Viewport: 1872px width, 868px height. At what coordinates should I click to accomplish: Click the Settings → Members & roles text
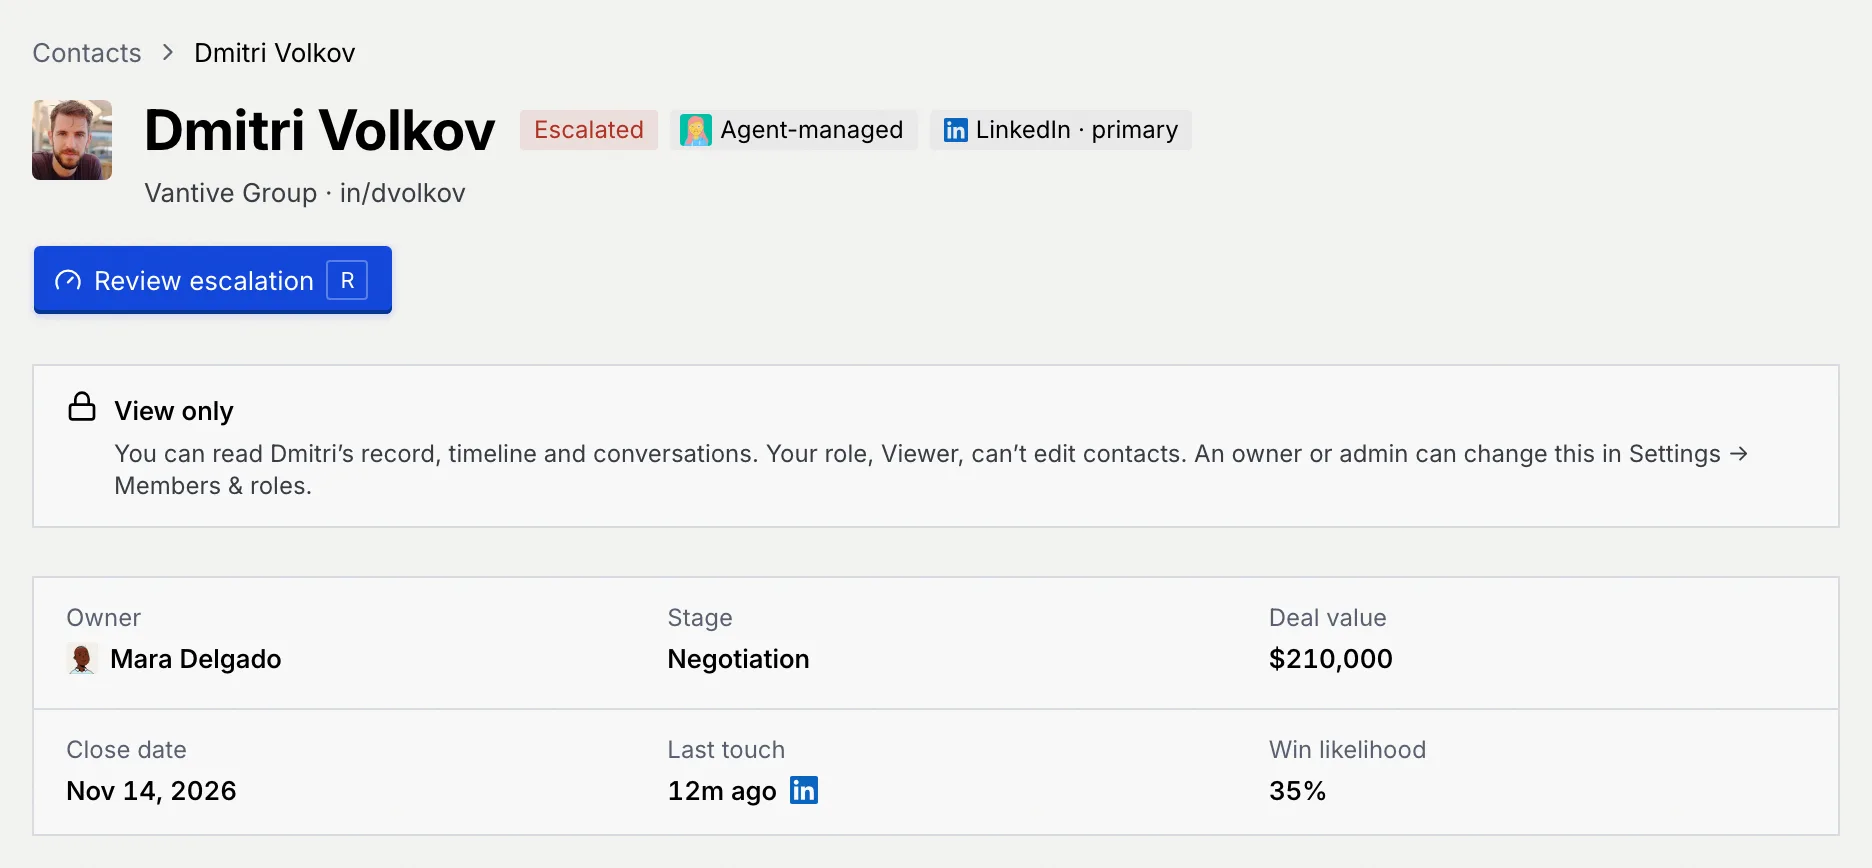click(x=931, y=470)
